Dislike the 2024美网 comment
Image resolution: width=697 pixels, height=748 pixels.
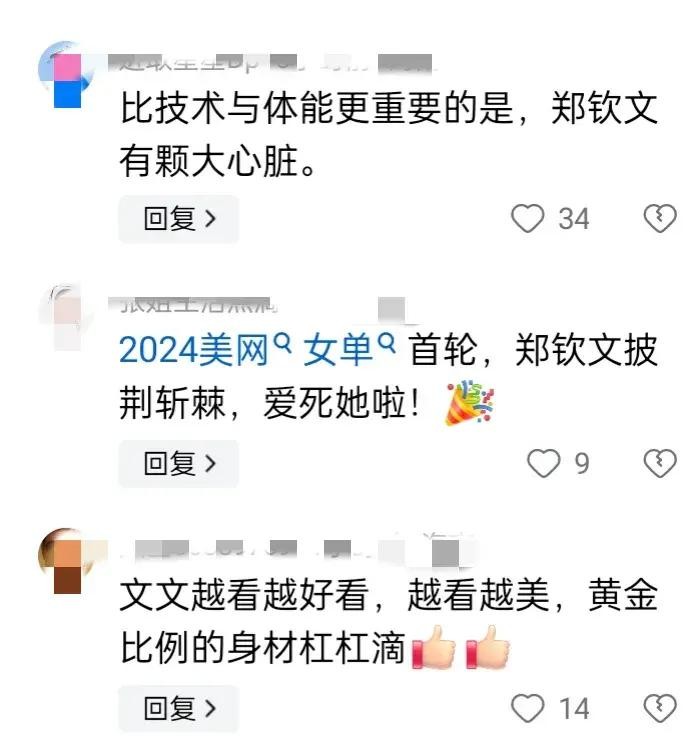[x=660, y=463]
